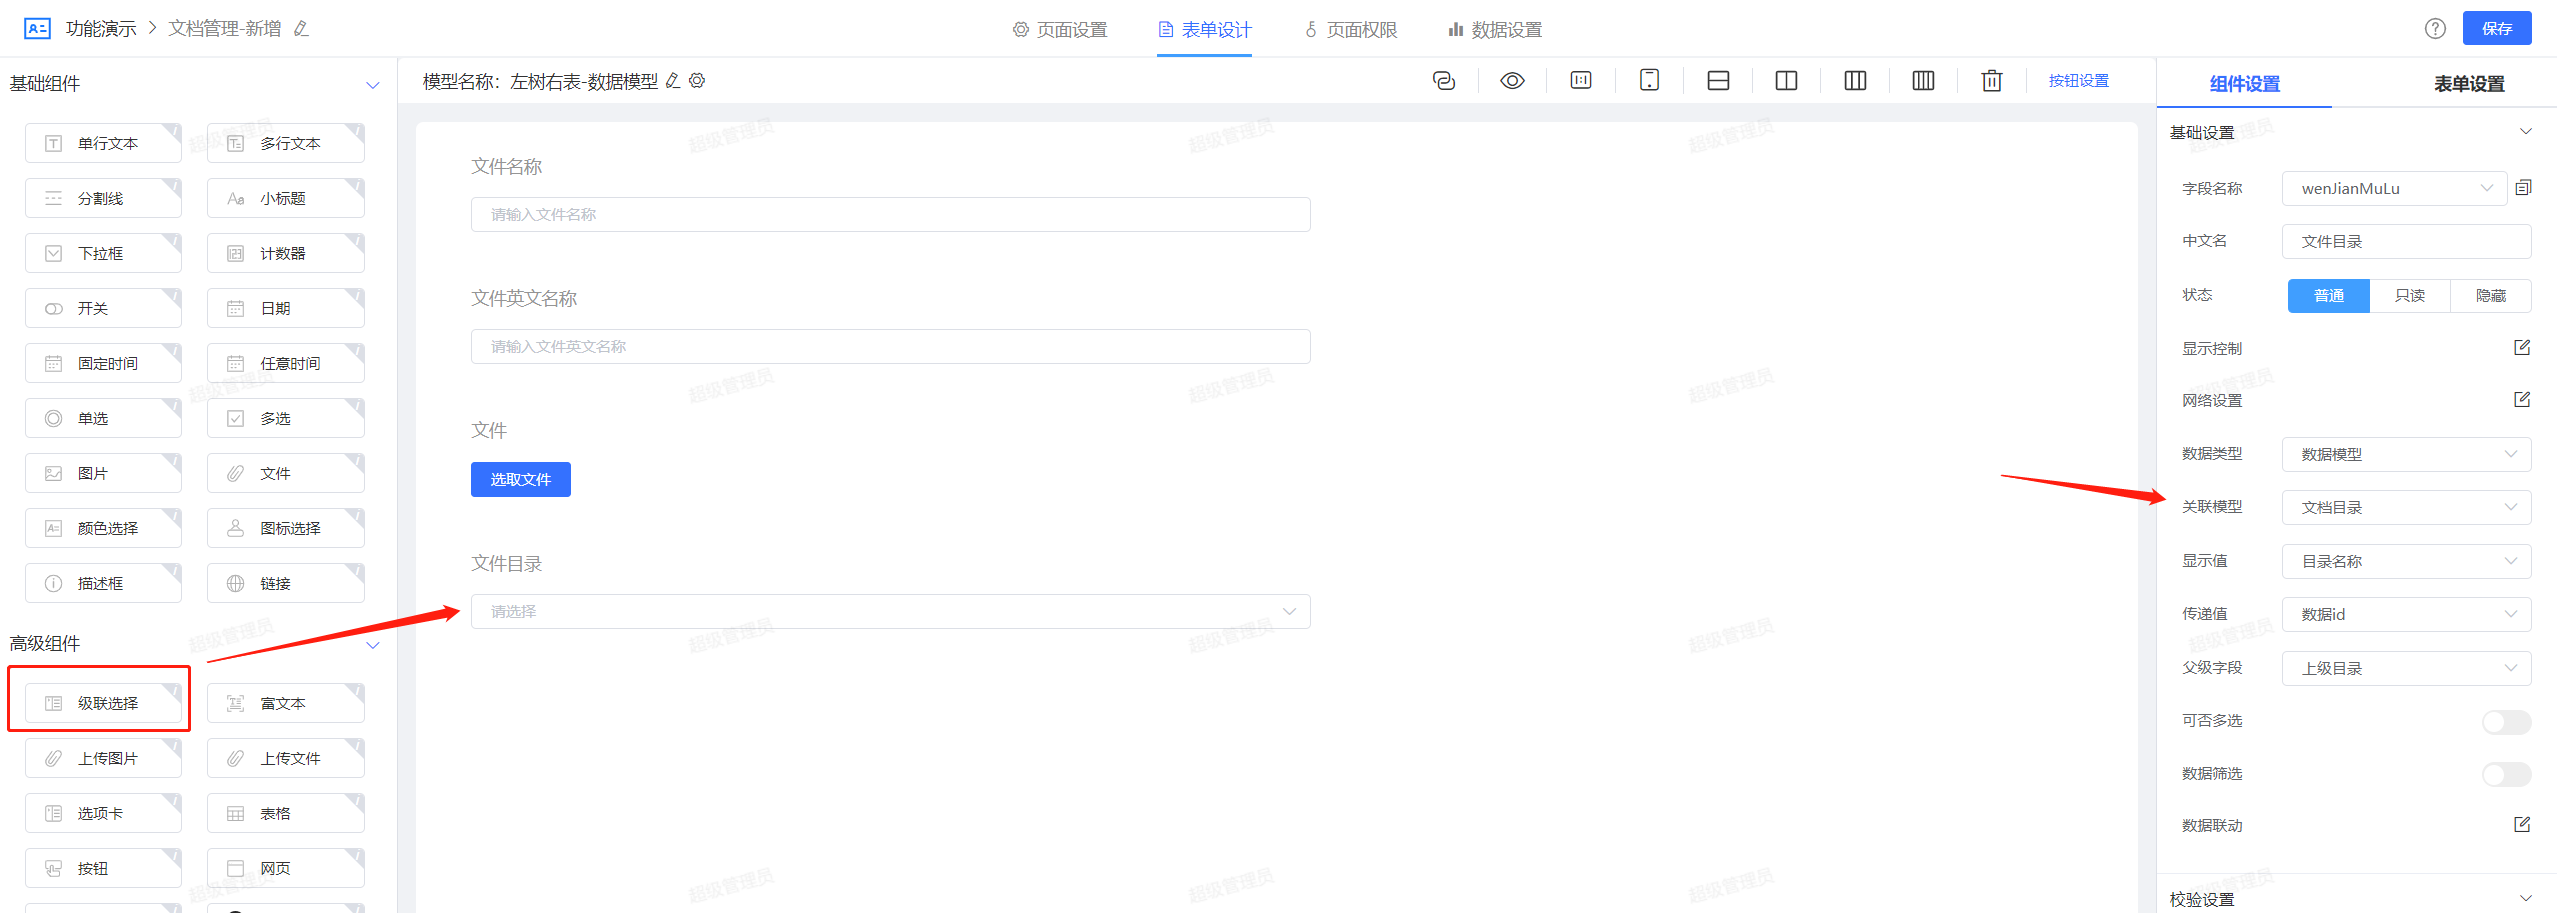Collapse the 高级组件 section

pyautogui.click(x=372, y=645)
